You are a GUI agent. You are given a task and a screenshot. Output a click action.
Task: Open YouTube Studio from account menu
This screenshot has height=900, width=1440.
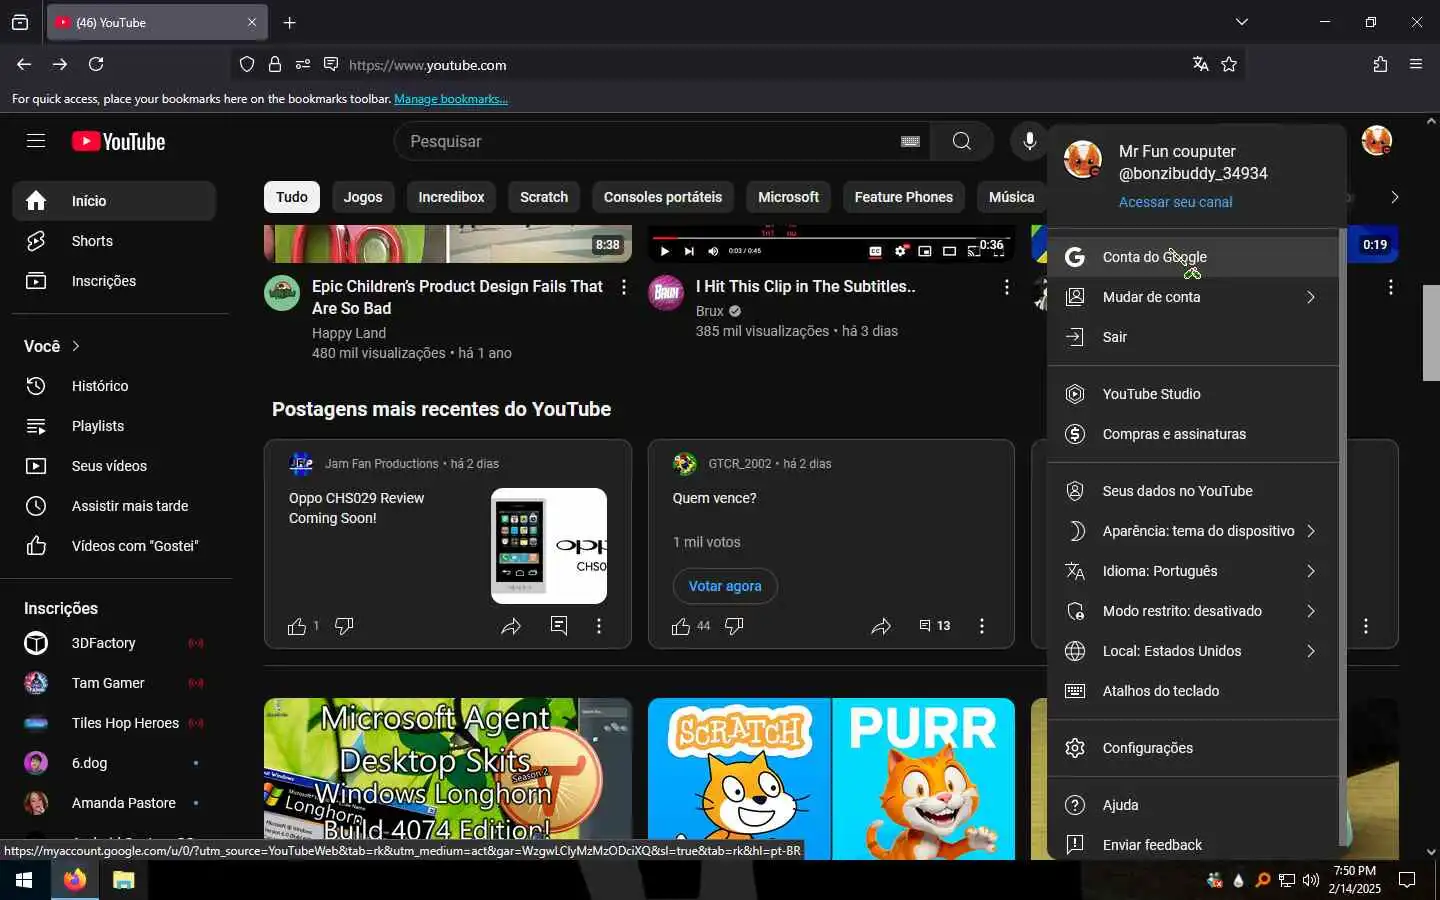coord(1192,394)
